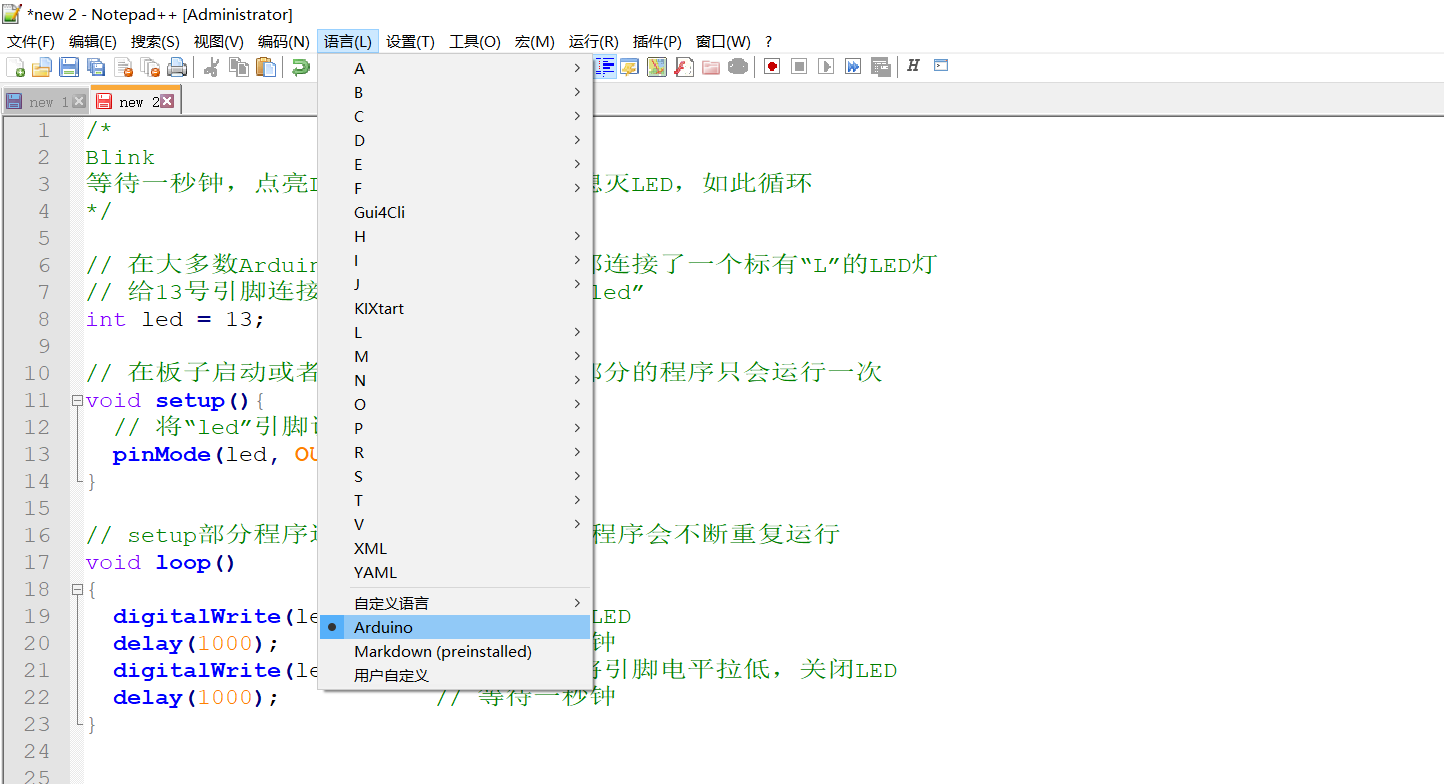Close the new 1 tab

pos(79,101)
